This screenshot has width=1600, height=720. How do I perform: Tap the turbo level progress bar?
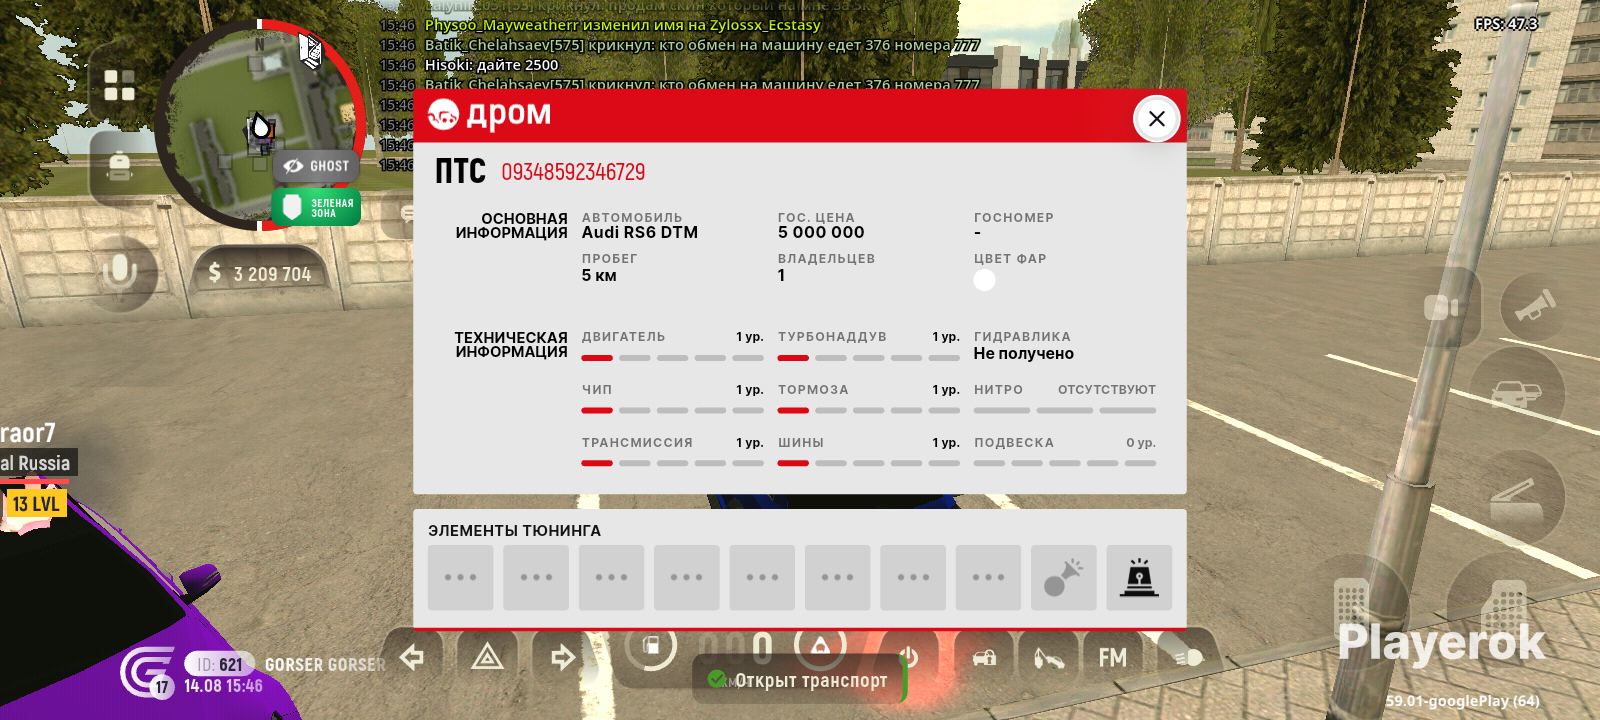coord(868,358)
